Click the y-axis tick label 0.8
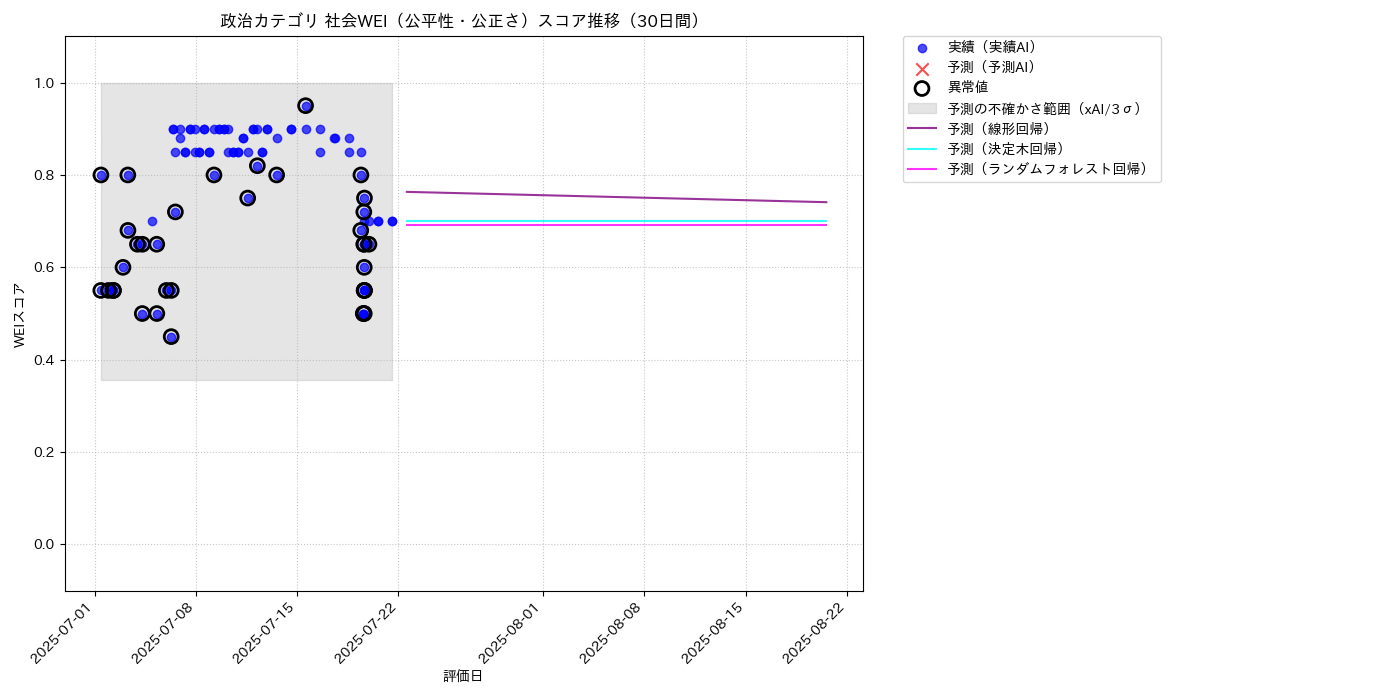Viewport: 1400px width, 700px height. (x=46, y=175)
